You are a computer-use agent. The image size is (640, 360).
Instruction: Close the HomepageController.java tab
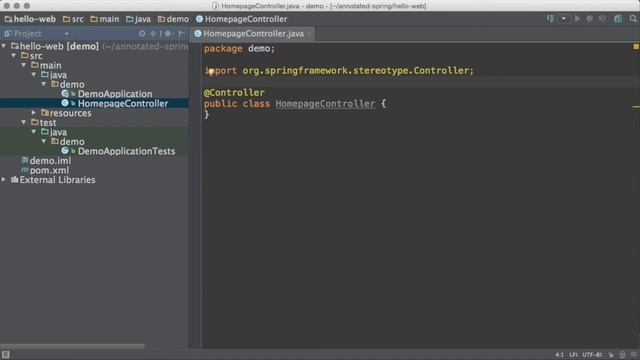[309, 34]
